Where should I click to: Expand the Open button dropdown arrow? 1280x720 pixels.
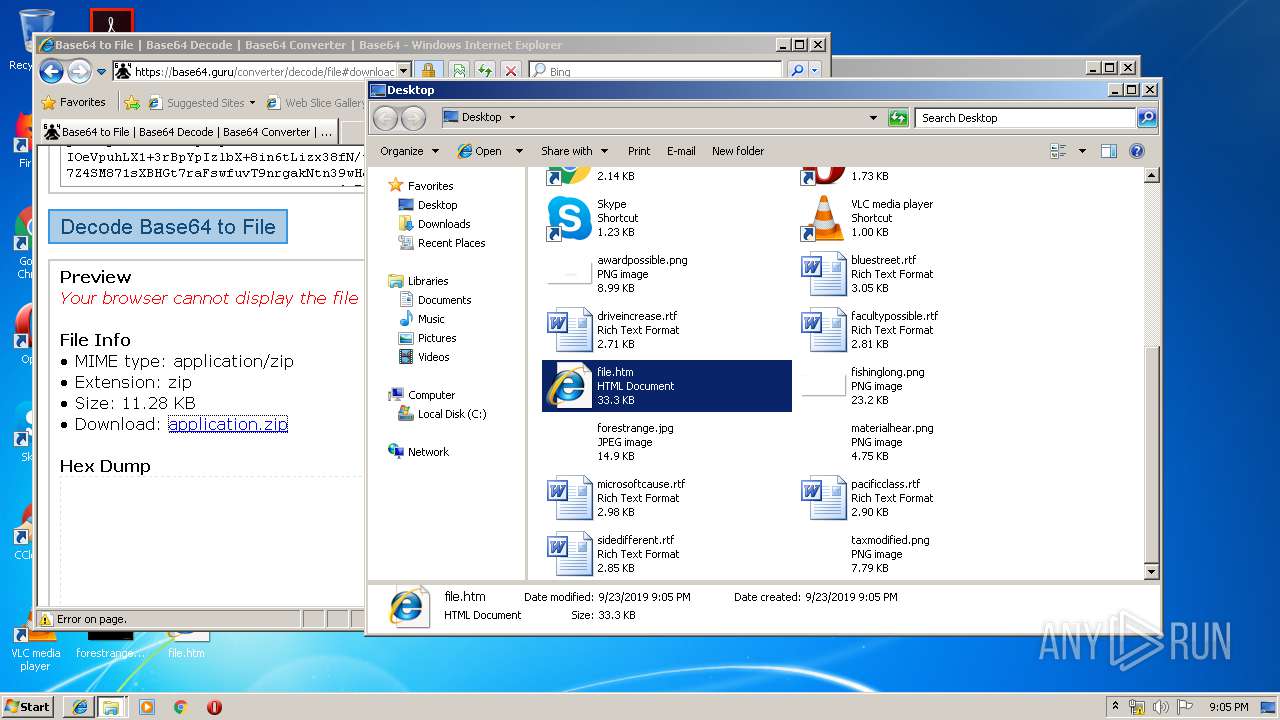(x=519, y=151)
